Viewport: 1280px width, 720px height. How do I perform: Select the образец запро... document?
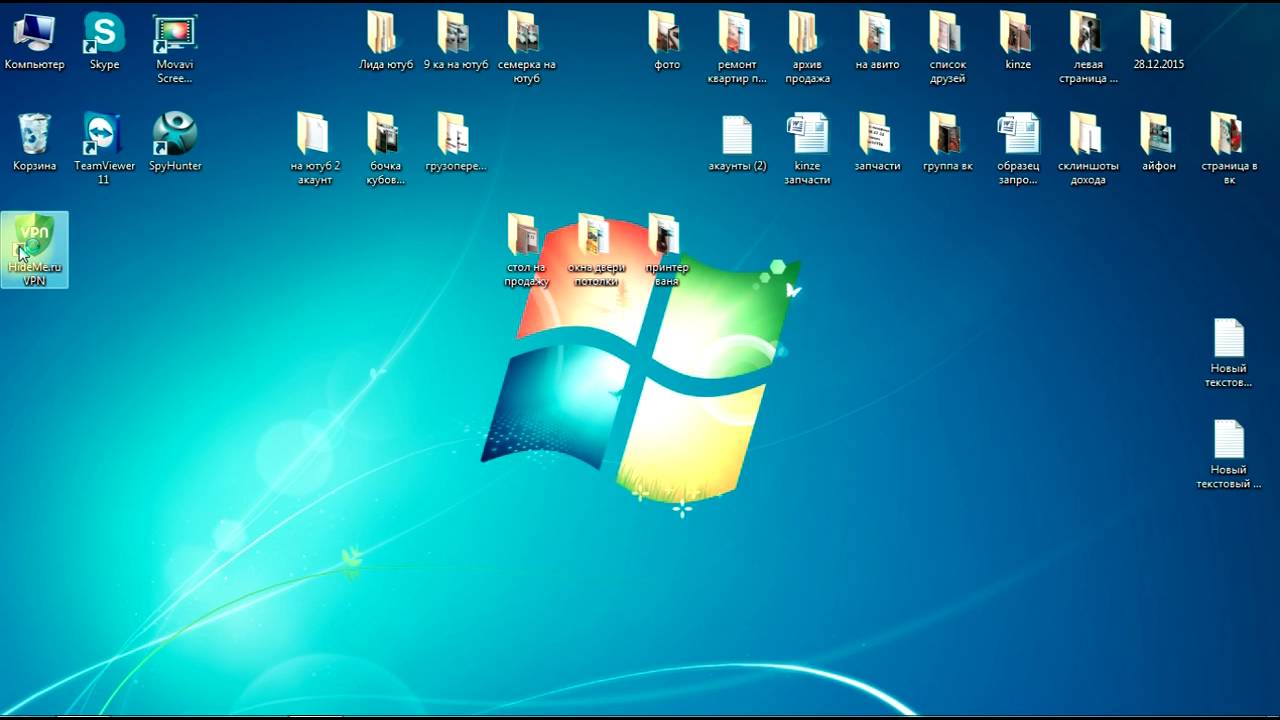[x=1017, y=148]
